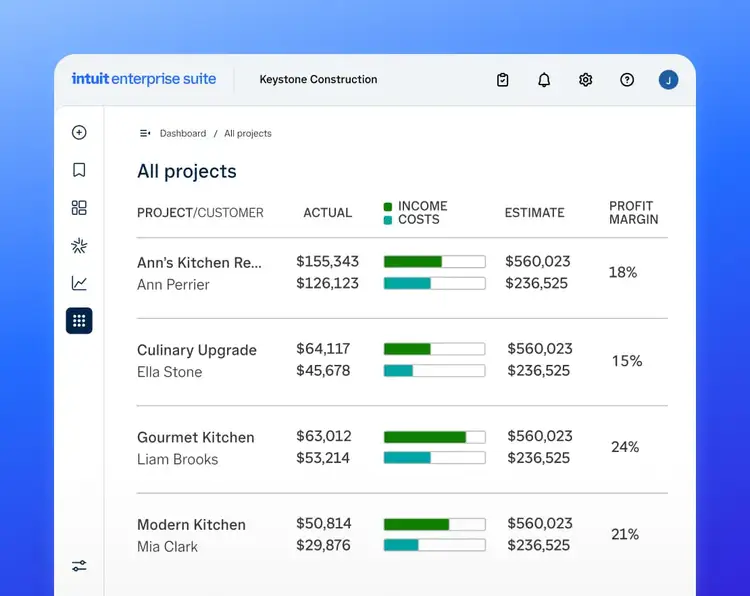Select customer Mia Clark
This screenshot has width=750, height=596.
[167, 546]
